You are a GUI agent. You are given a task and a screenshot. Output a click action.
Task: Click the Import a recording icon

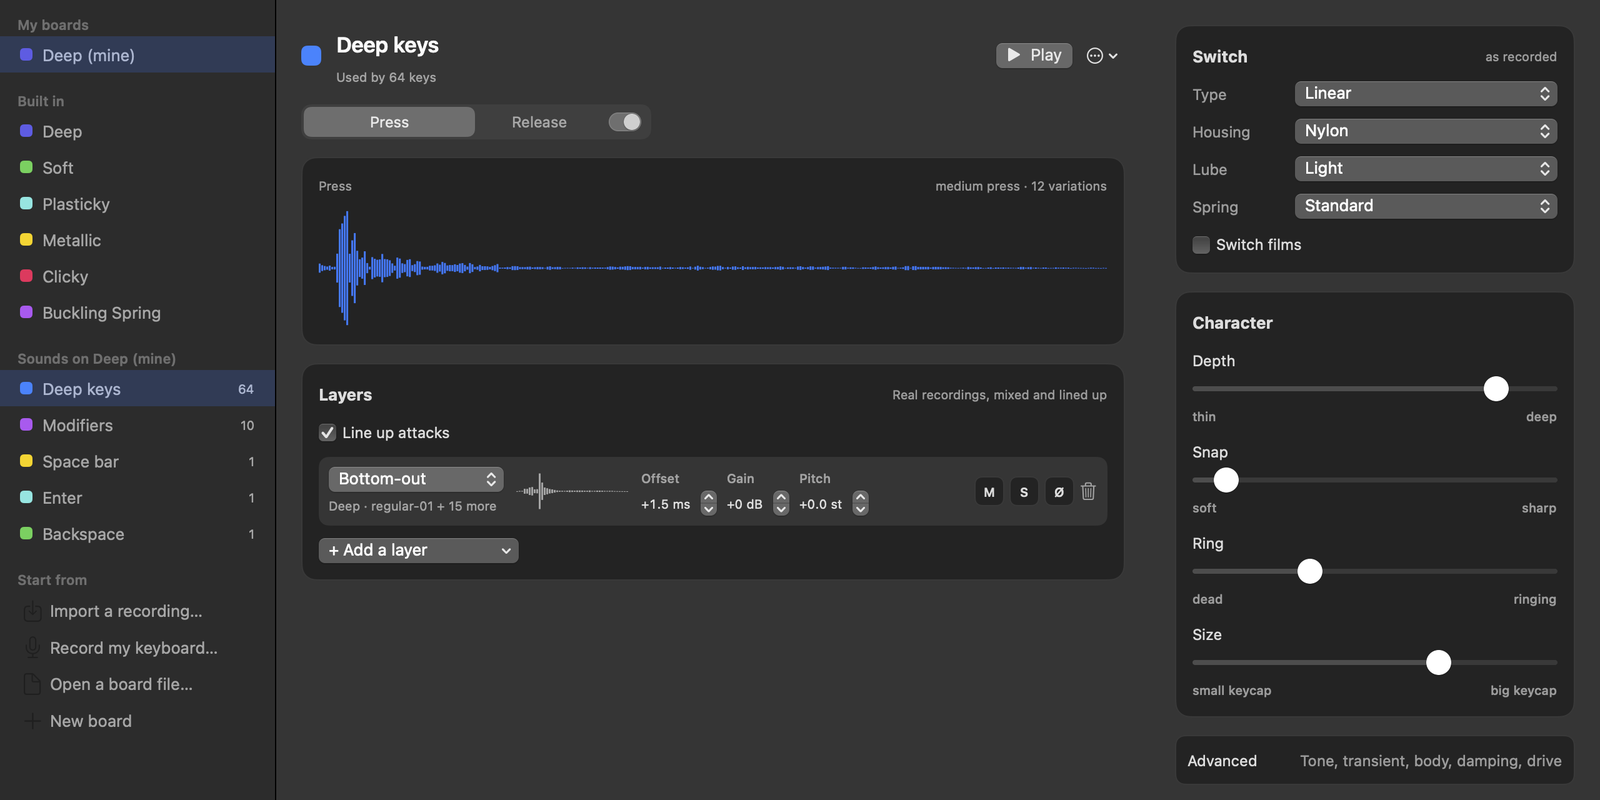click(x=32, y=611)
